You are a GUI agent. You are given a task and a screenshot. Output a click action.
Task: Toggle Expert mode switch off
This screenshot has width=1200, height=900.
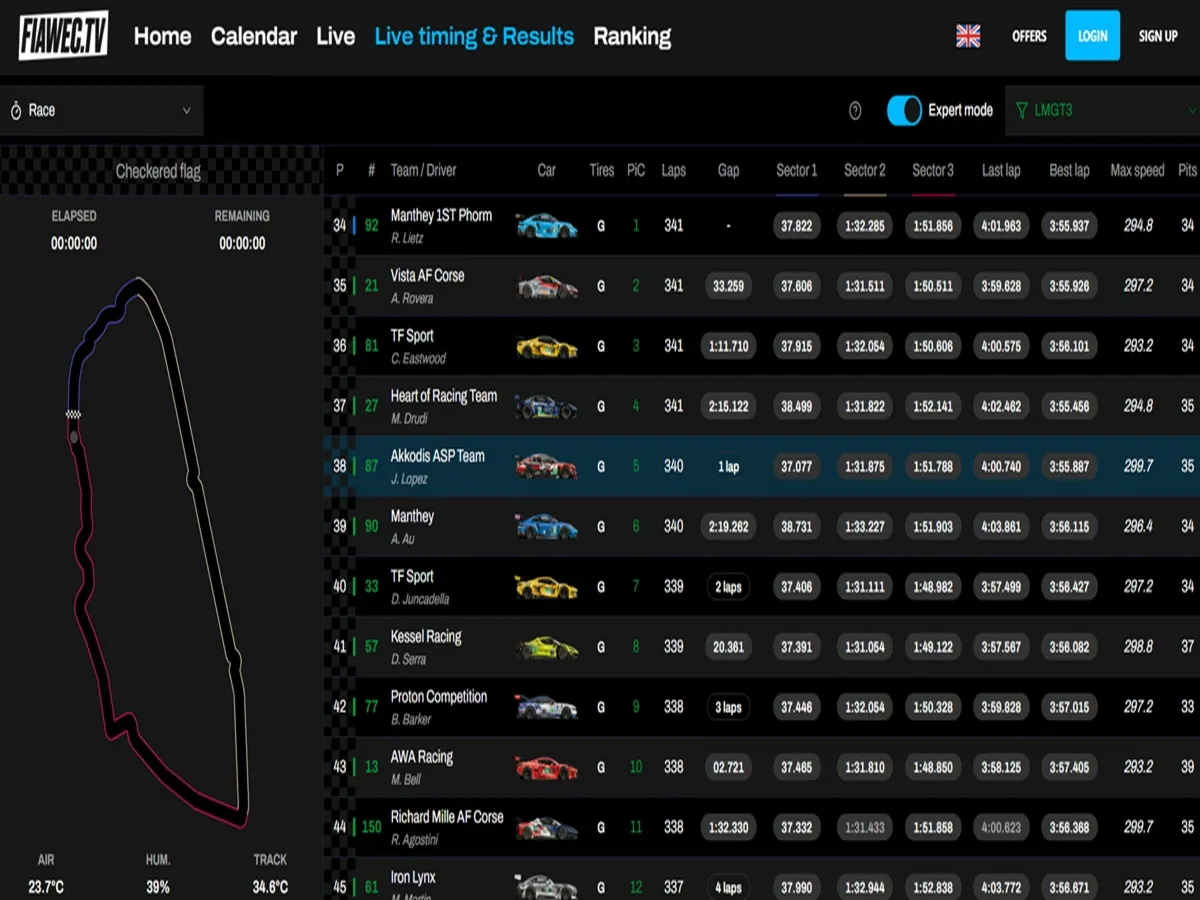point(904,111)
